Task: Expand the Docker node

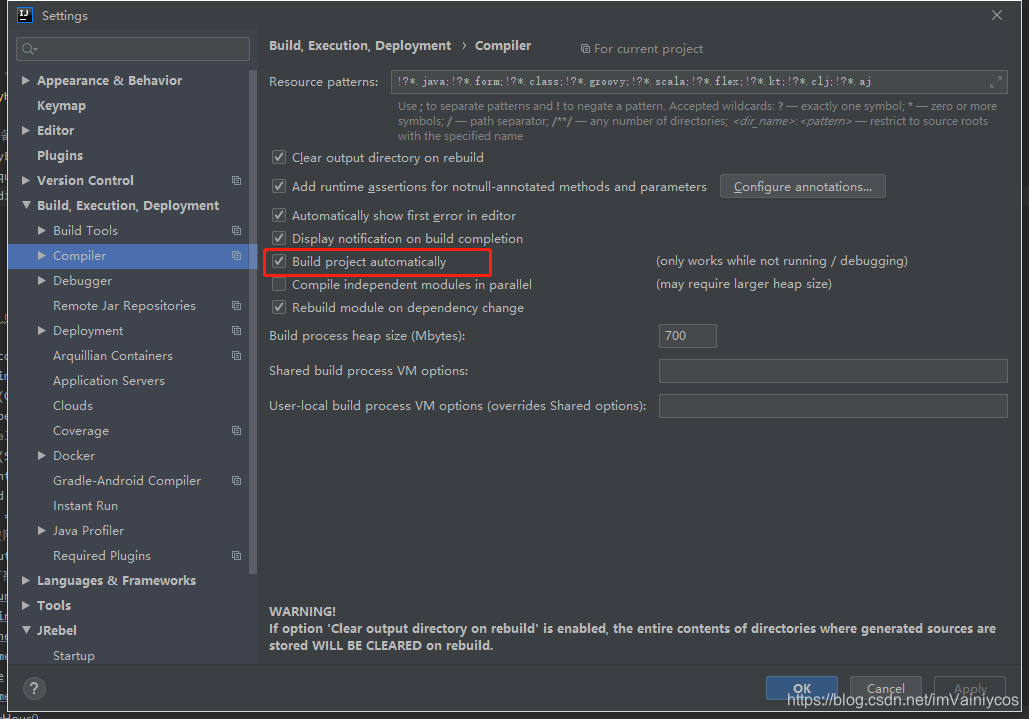Action: point(41,455)
